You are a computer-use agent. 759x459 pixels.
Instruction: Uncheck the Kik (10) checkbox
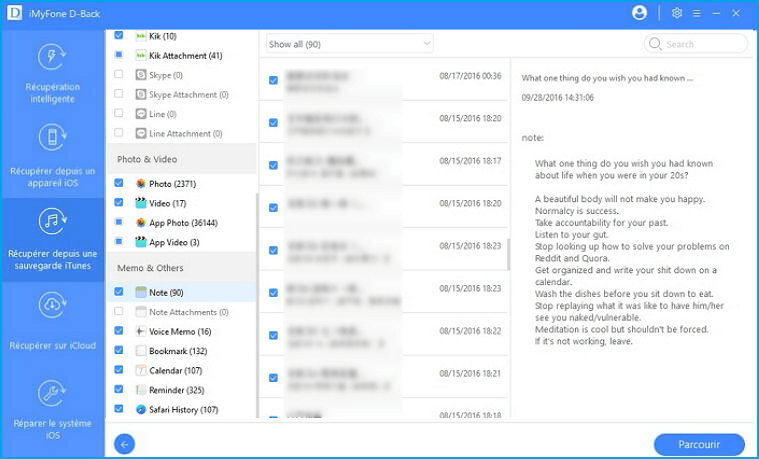pyautogui.click(x=119, y=35)
